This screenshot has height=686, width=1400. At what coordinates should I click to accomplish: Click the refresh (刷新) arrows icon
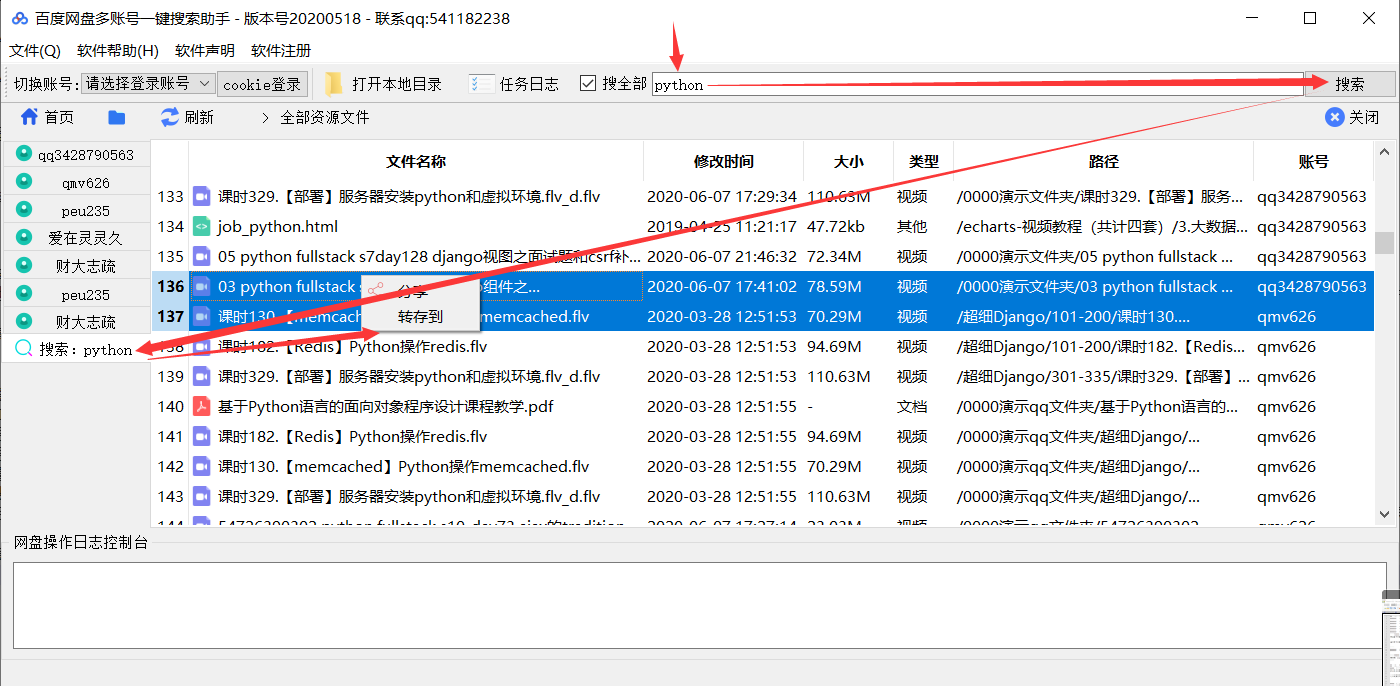170,117
